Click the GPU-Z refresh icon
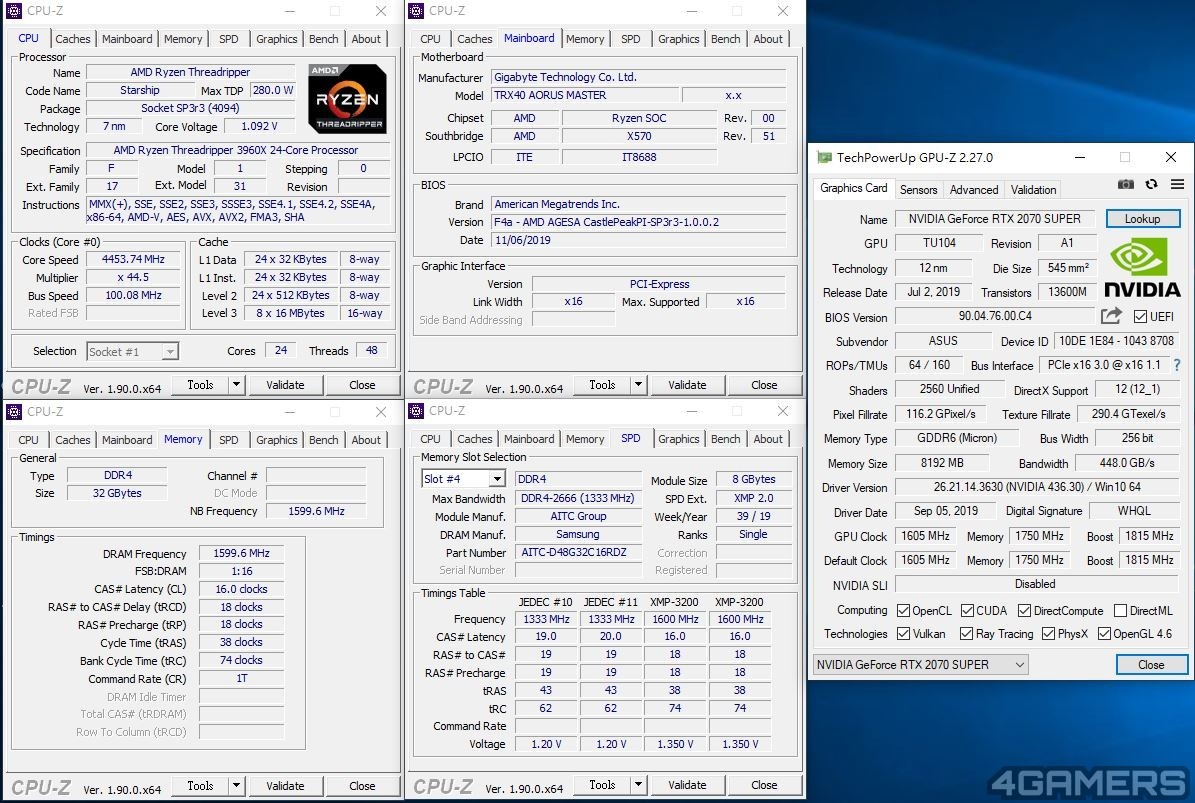Screen dimensions: 1195x803 (1152, 184)
